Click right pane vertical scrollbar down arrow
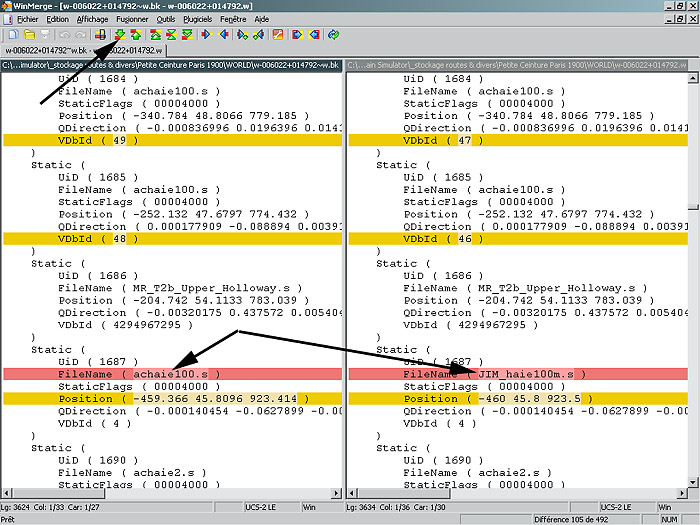 (x=693, y=482)
